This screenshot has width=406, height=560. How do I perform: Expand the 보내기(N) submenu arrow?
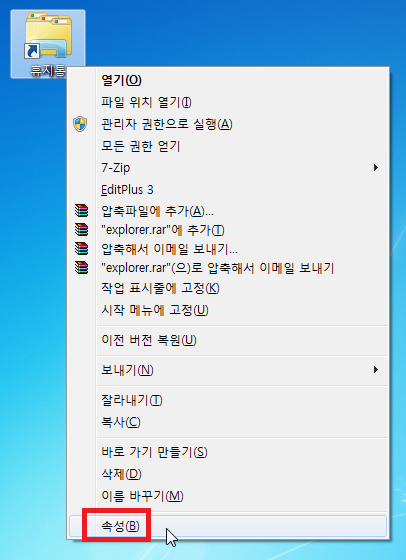[375, 370]
